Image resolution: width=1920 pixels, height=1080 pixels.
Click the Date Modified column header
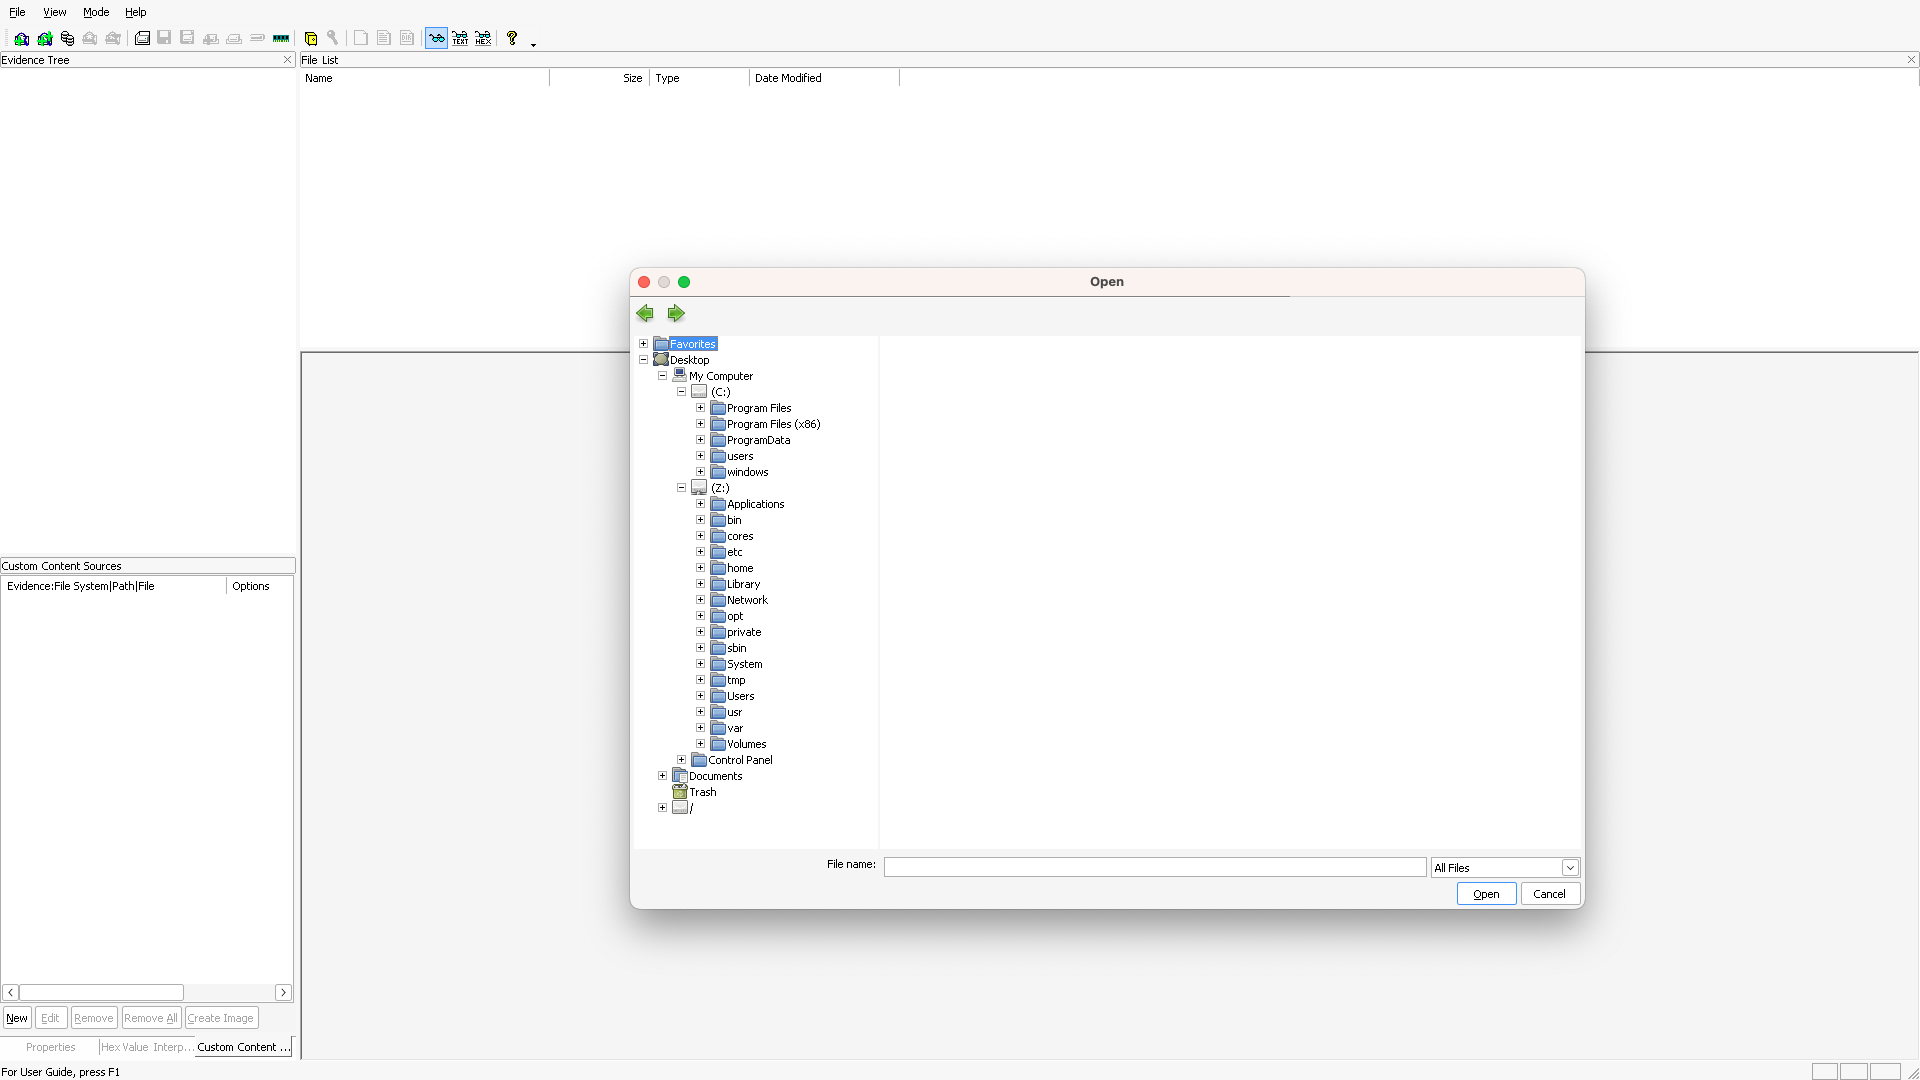(x=824, y=78)
